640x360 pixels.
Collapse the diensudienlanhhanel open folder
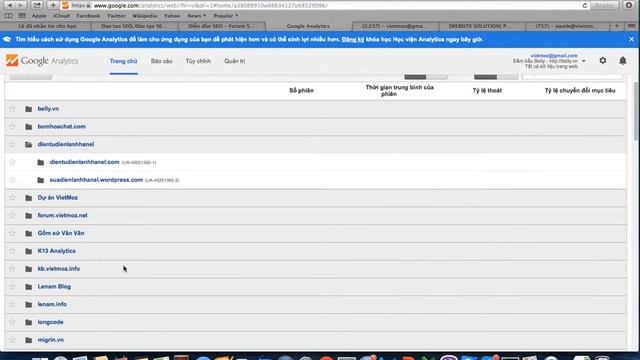click(x=29, y=144)
